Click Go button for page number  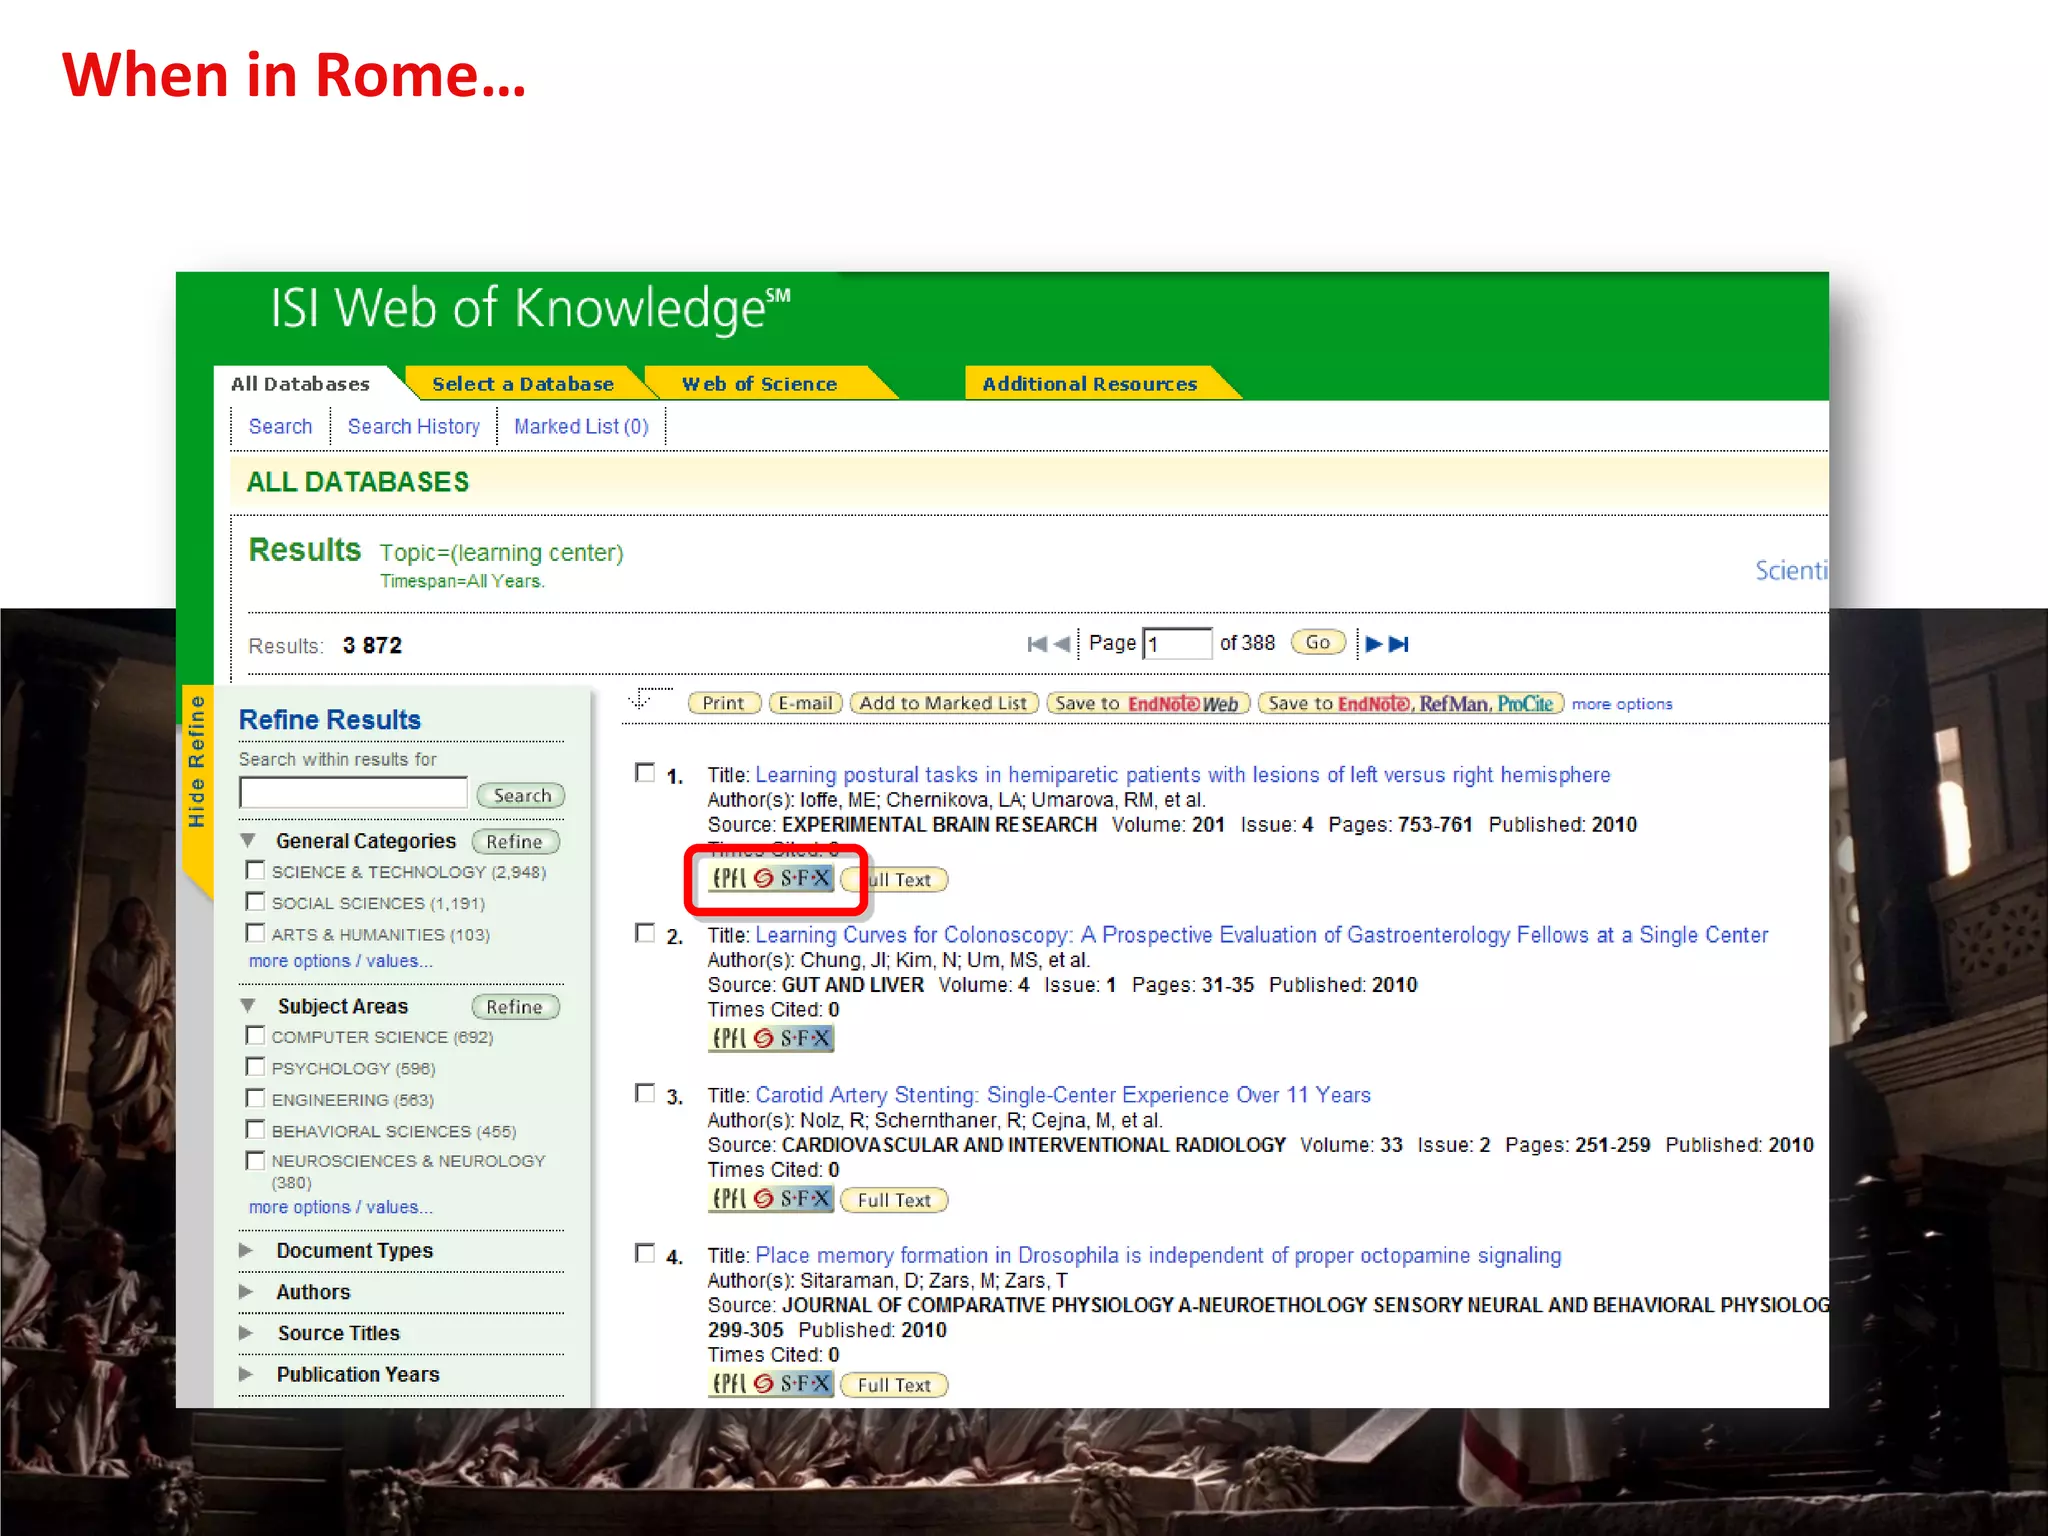1318,642
